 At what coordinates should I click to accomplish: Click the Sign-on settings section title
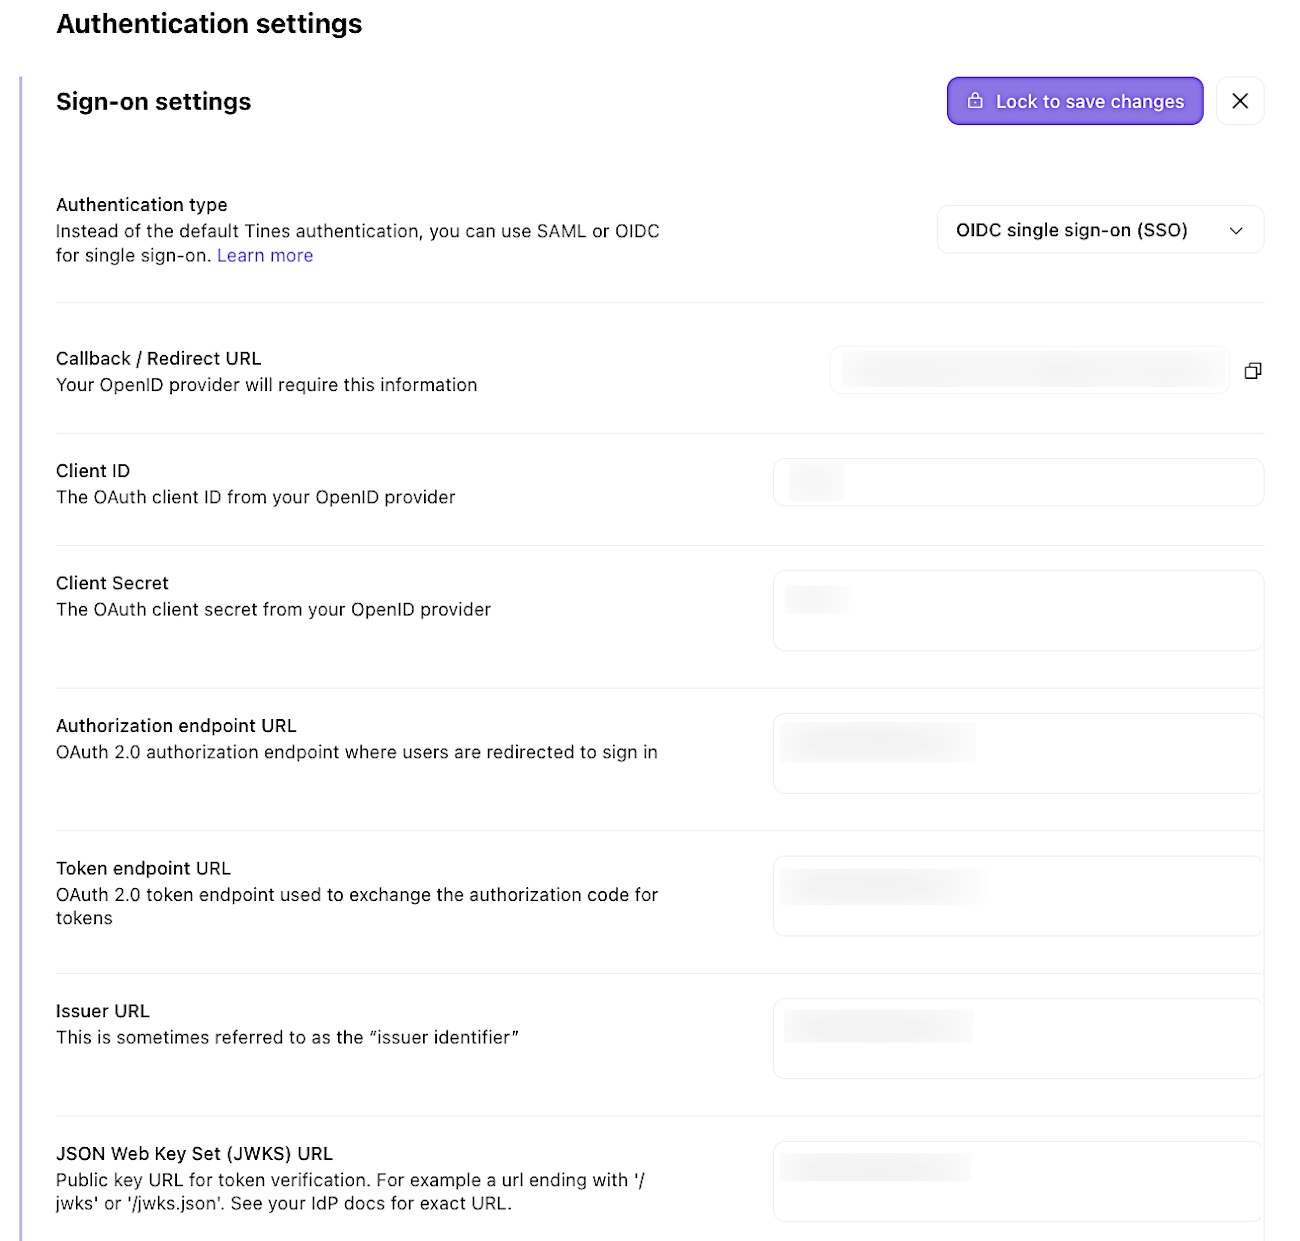[154, 102]
